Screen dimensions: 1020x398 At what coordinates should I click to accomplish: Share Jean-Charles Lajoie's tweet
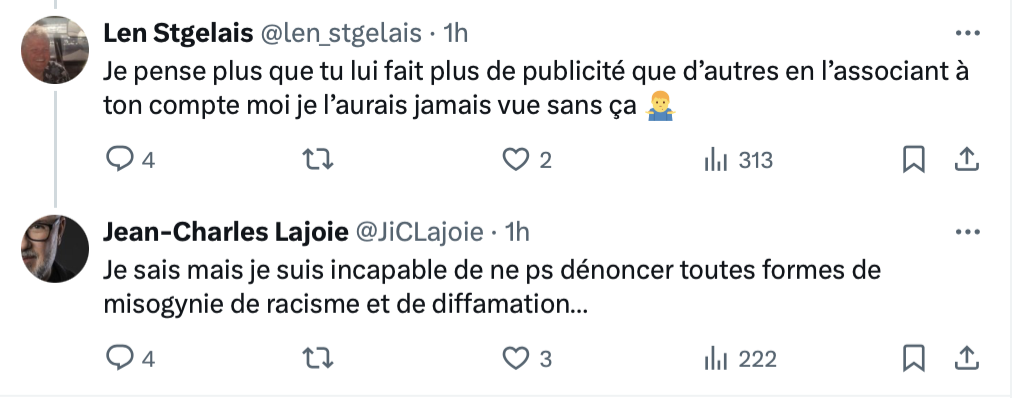pos(967,358)
